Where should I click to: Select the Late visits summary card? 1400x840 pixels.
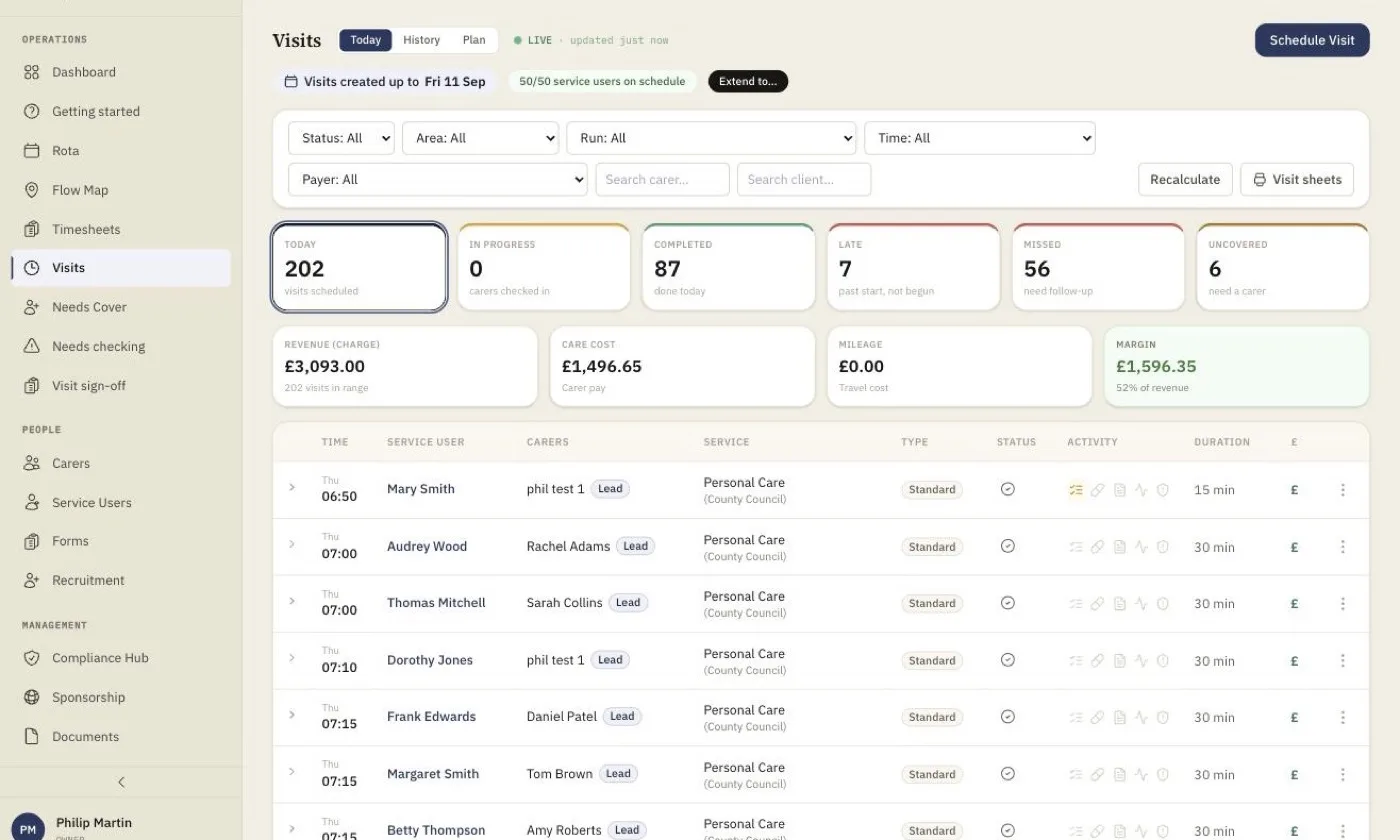pos(913,267)
